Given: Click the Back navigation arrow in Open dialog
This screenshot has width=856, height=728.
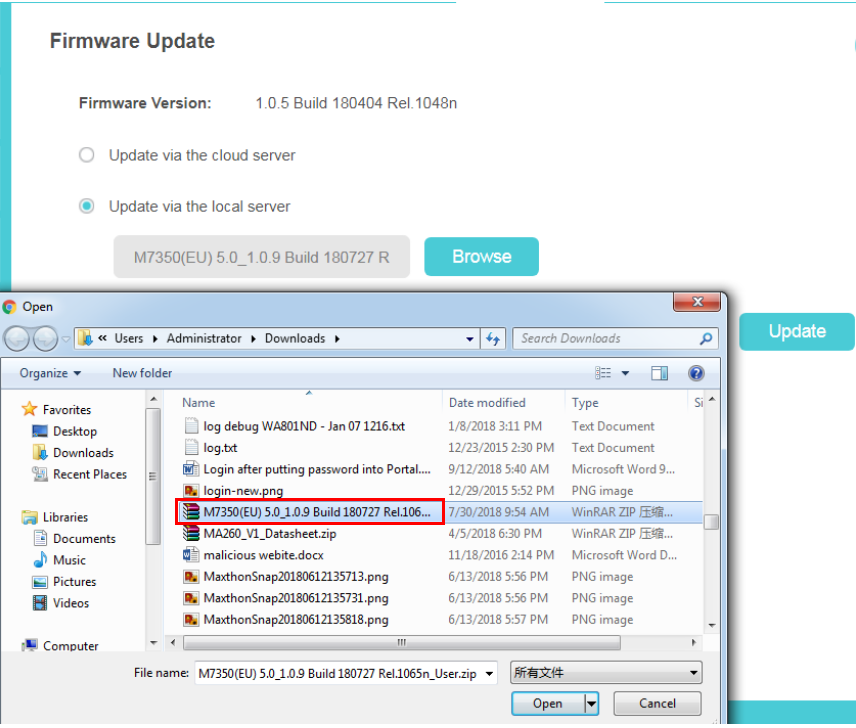Looking at the screenshot, I should 17,339.
